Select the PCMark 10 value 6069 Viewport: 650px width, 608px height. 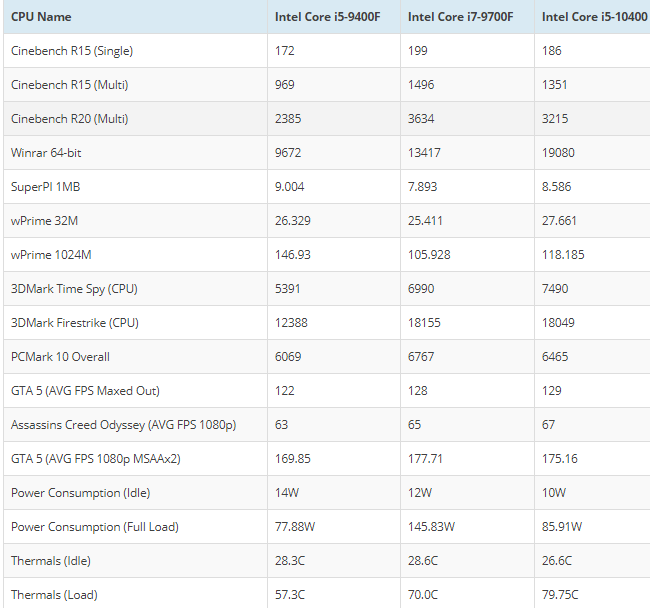click(288, 357)
